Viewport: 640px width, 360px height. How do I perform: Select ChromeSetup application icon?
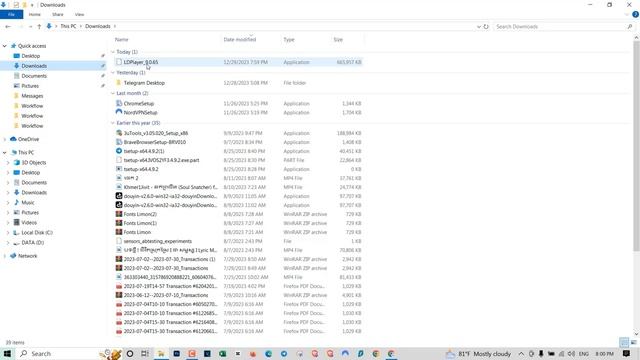(x=119, y=103)
